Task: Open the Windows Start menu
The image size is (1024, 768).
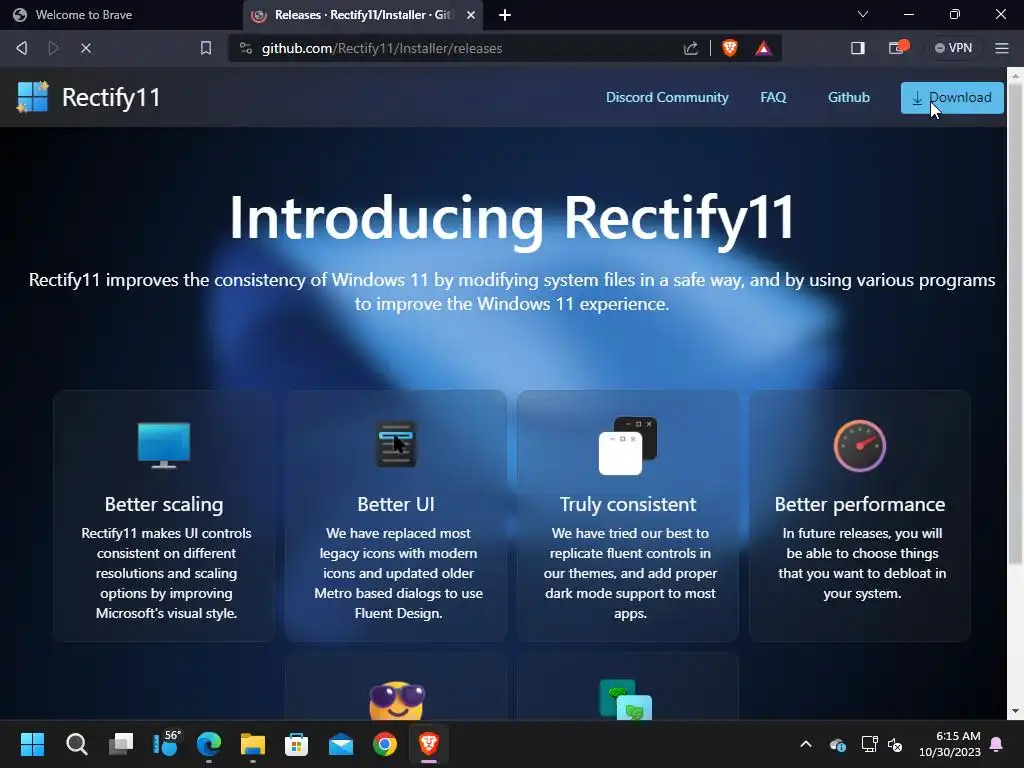Action: pyautogui.click(x=32, y=744)
